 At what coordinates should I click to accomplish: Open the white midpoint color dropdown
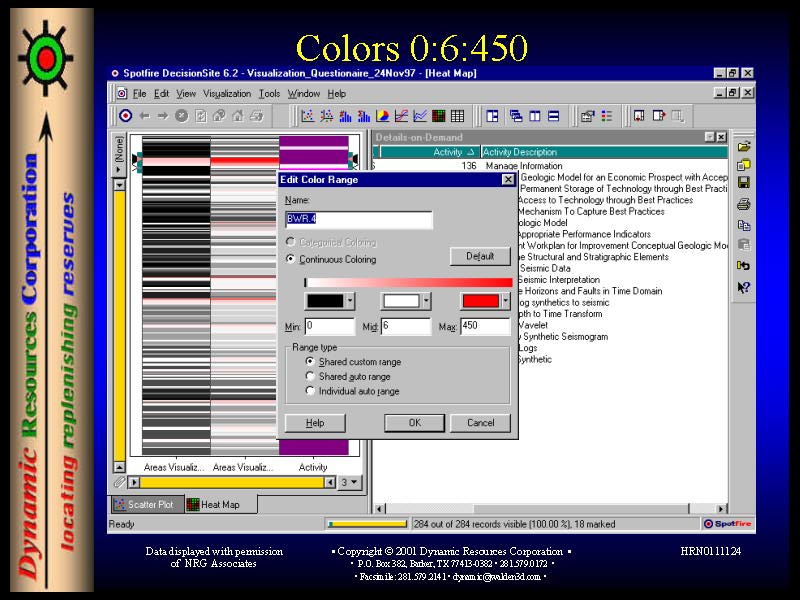coord(427,300)
